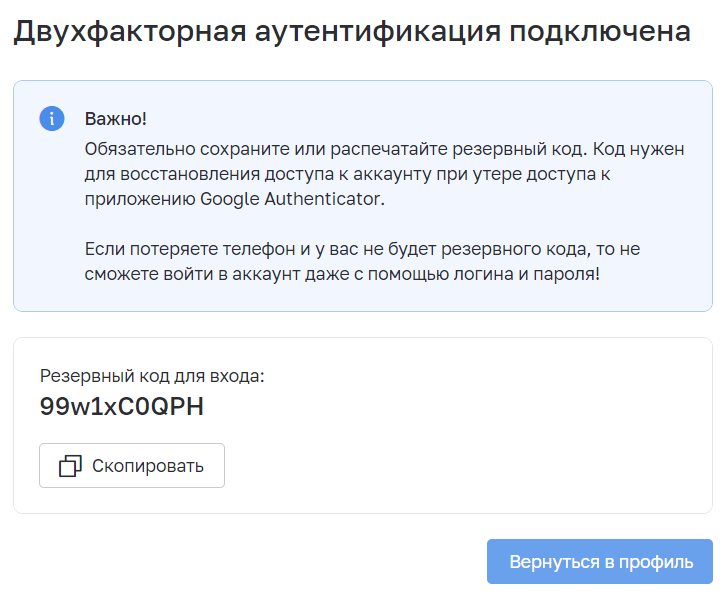Click the word подключена in the title

pos(600,32)
